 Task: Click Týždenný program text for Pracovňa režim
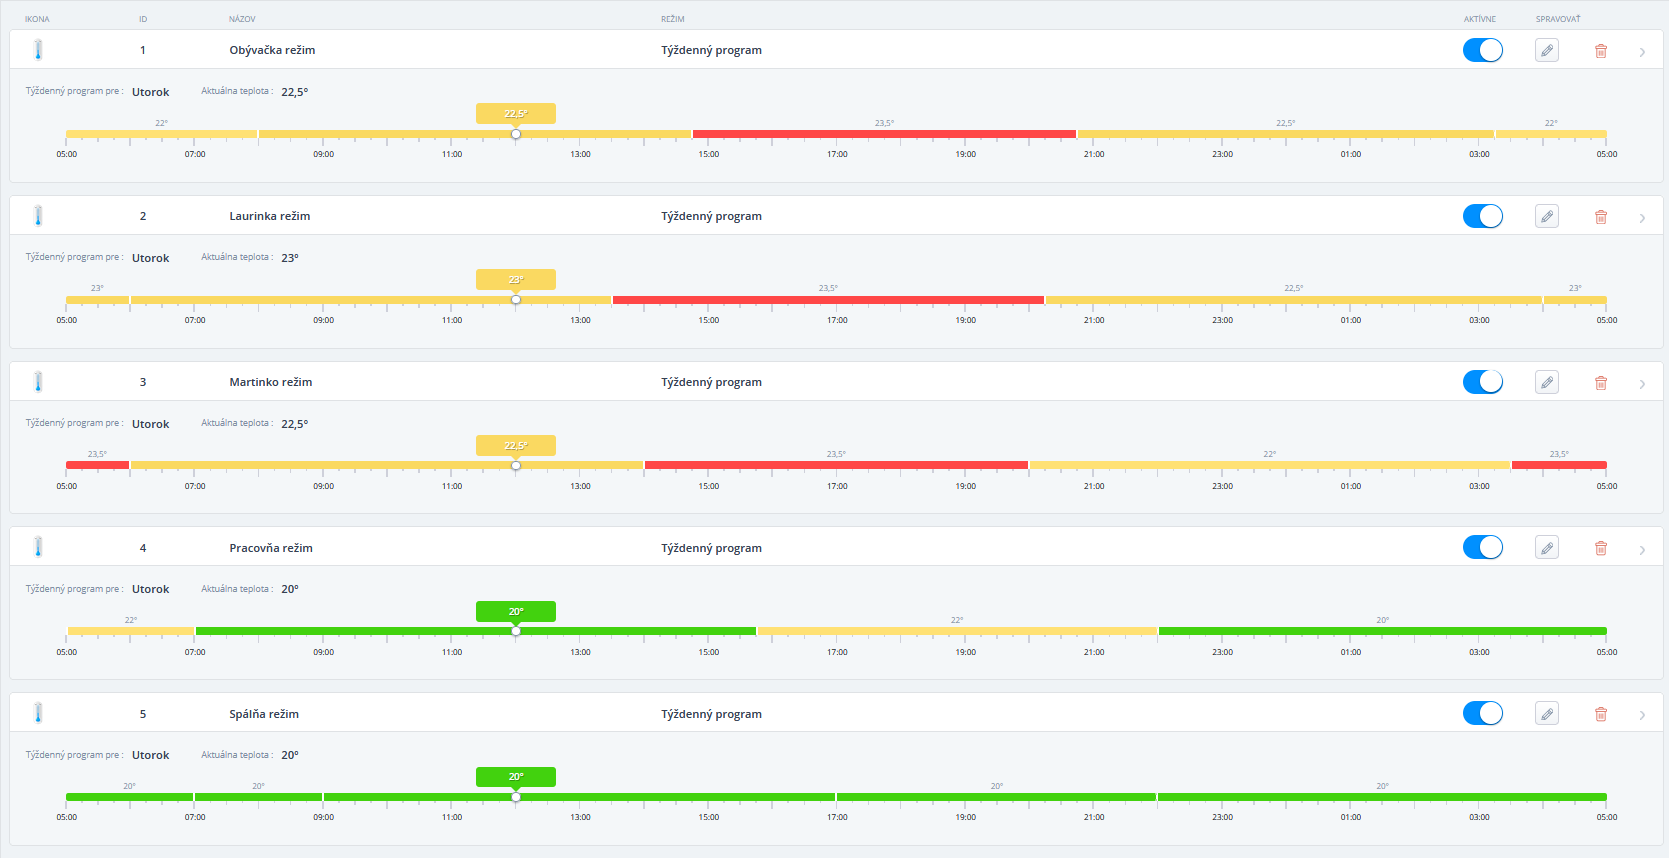711,548
